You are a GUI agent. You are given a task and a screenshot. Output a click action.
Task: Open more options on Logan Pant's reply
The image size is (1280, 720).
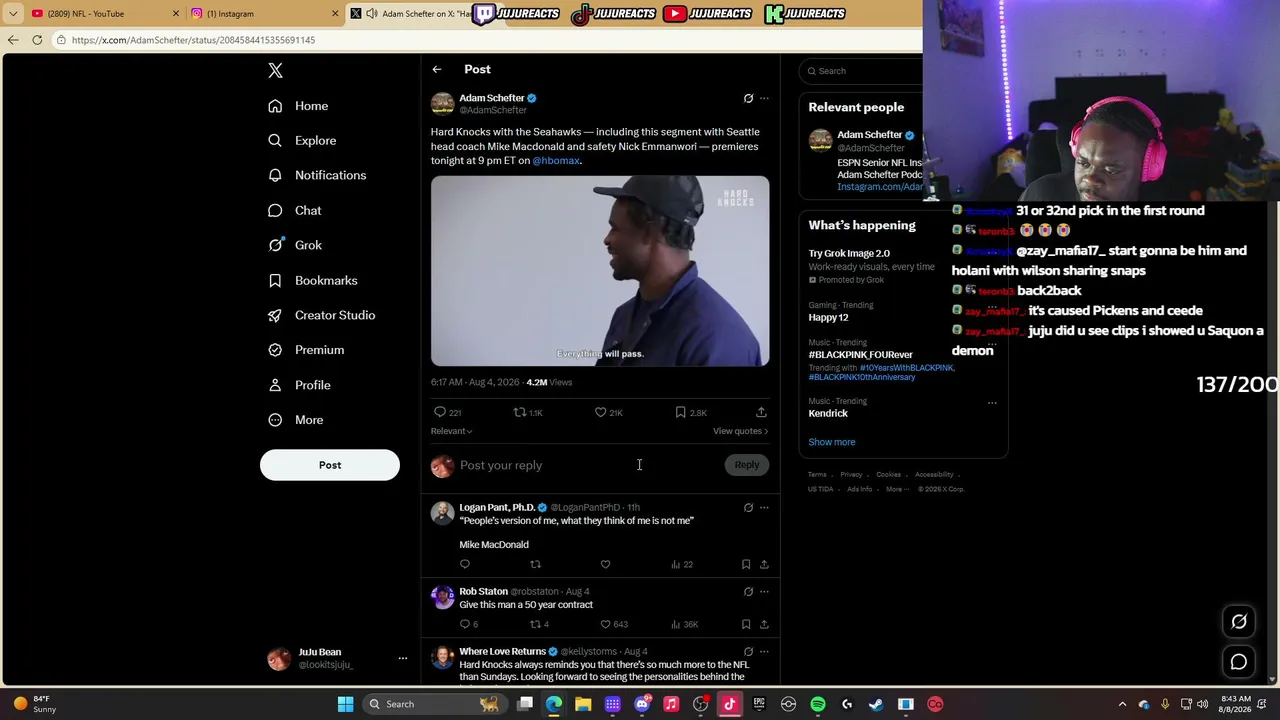click(x=764, y=508)
